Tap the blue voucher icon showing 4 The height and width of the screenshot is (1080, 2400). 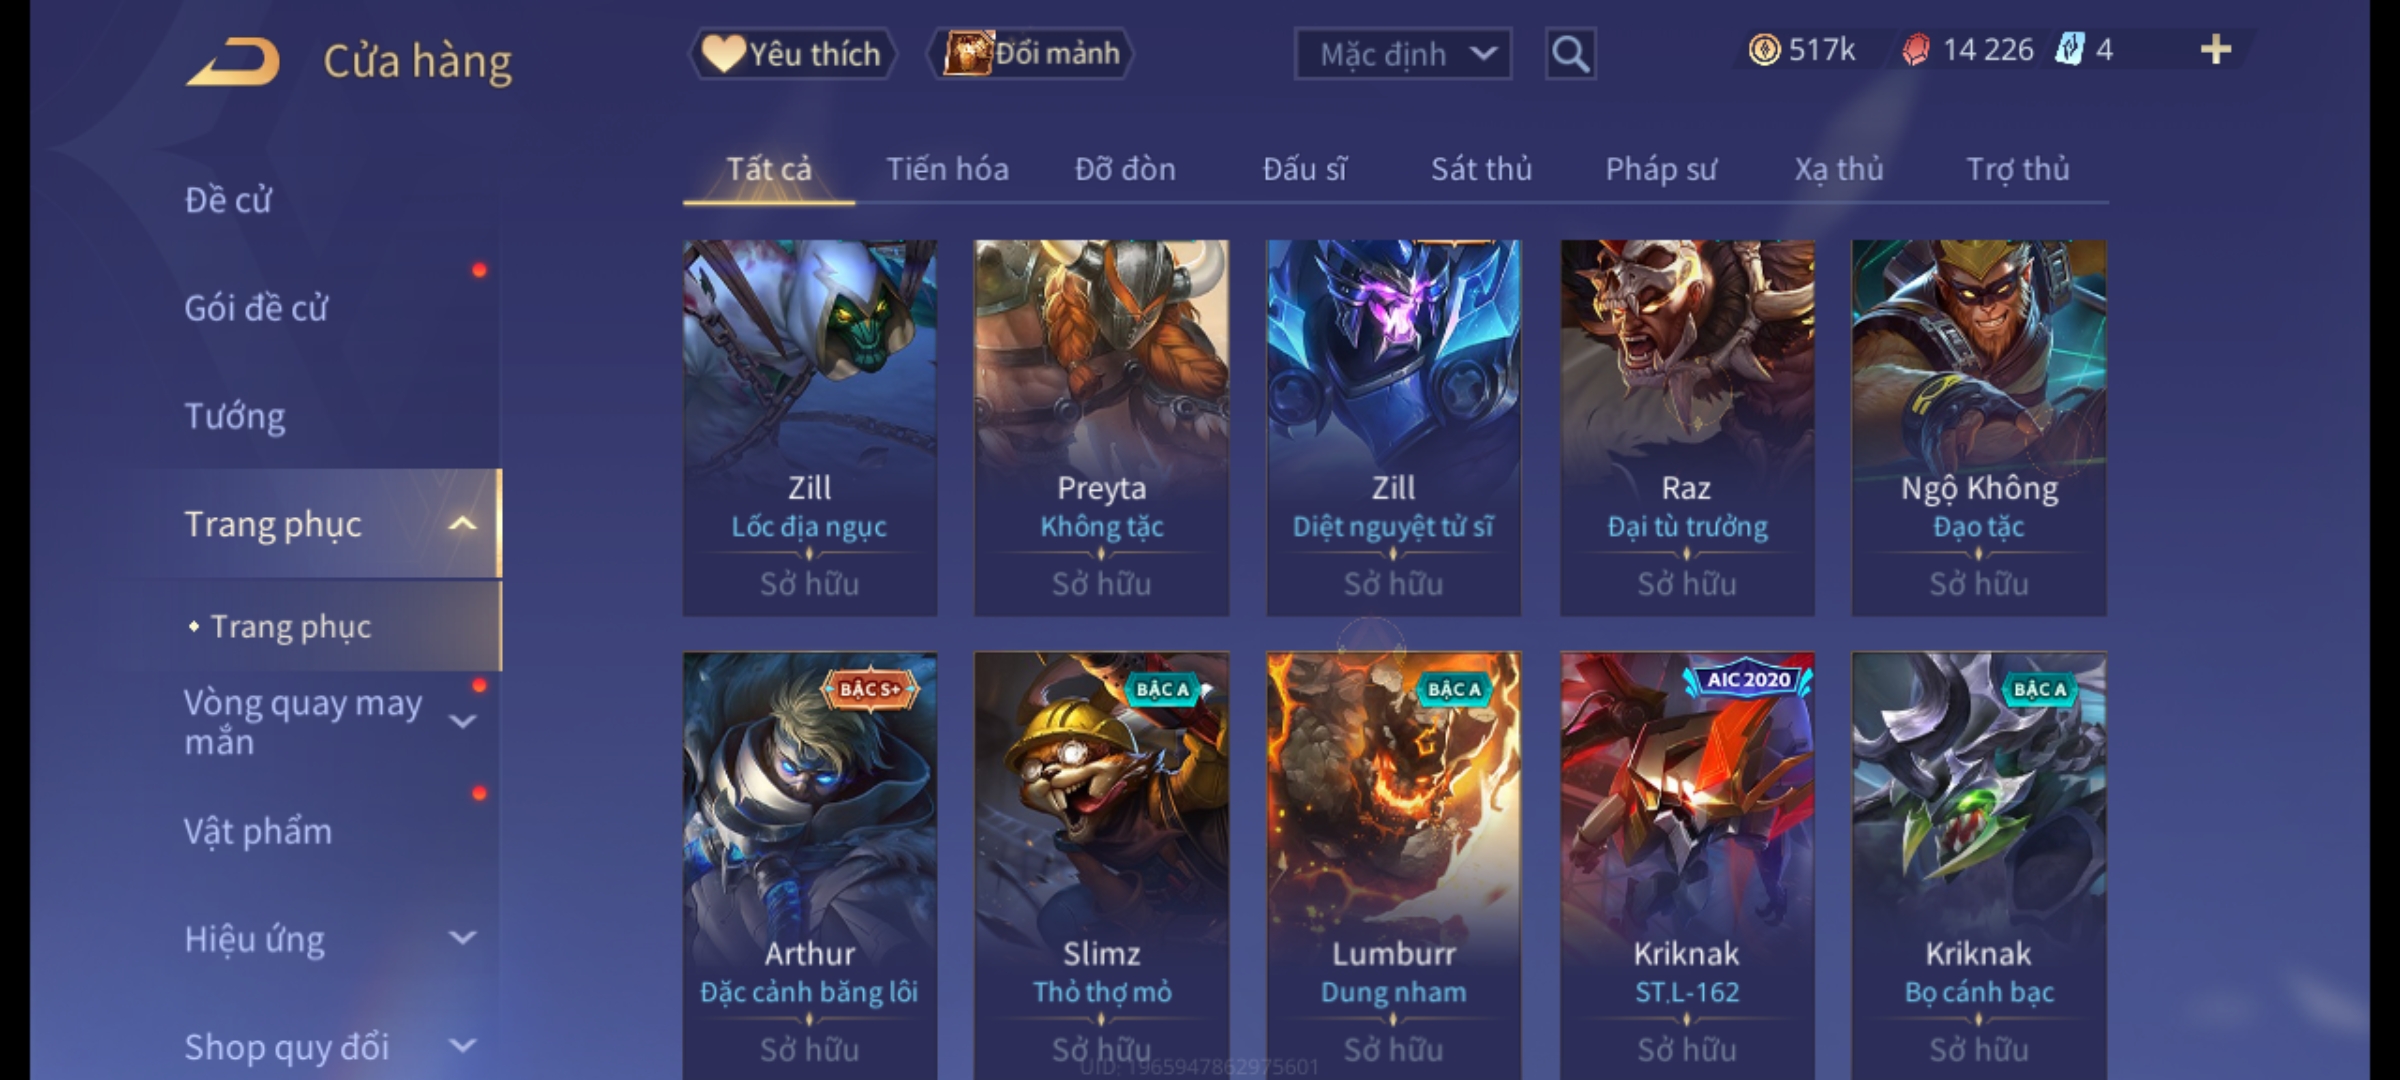tap(2070, 50)
